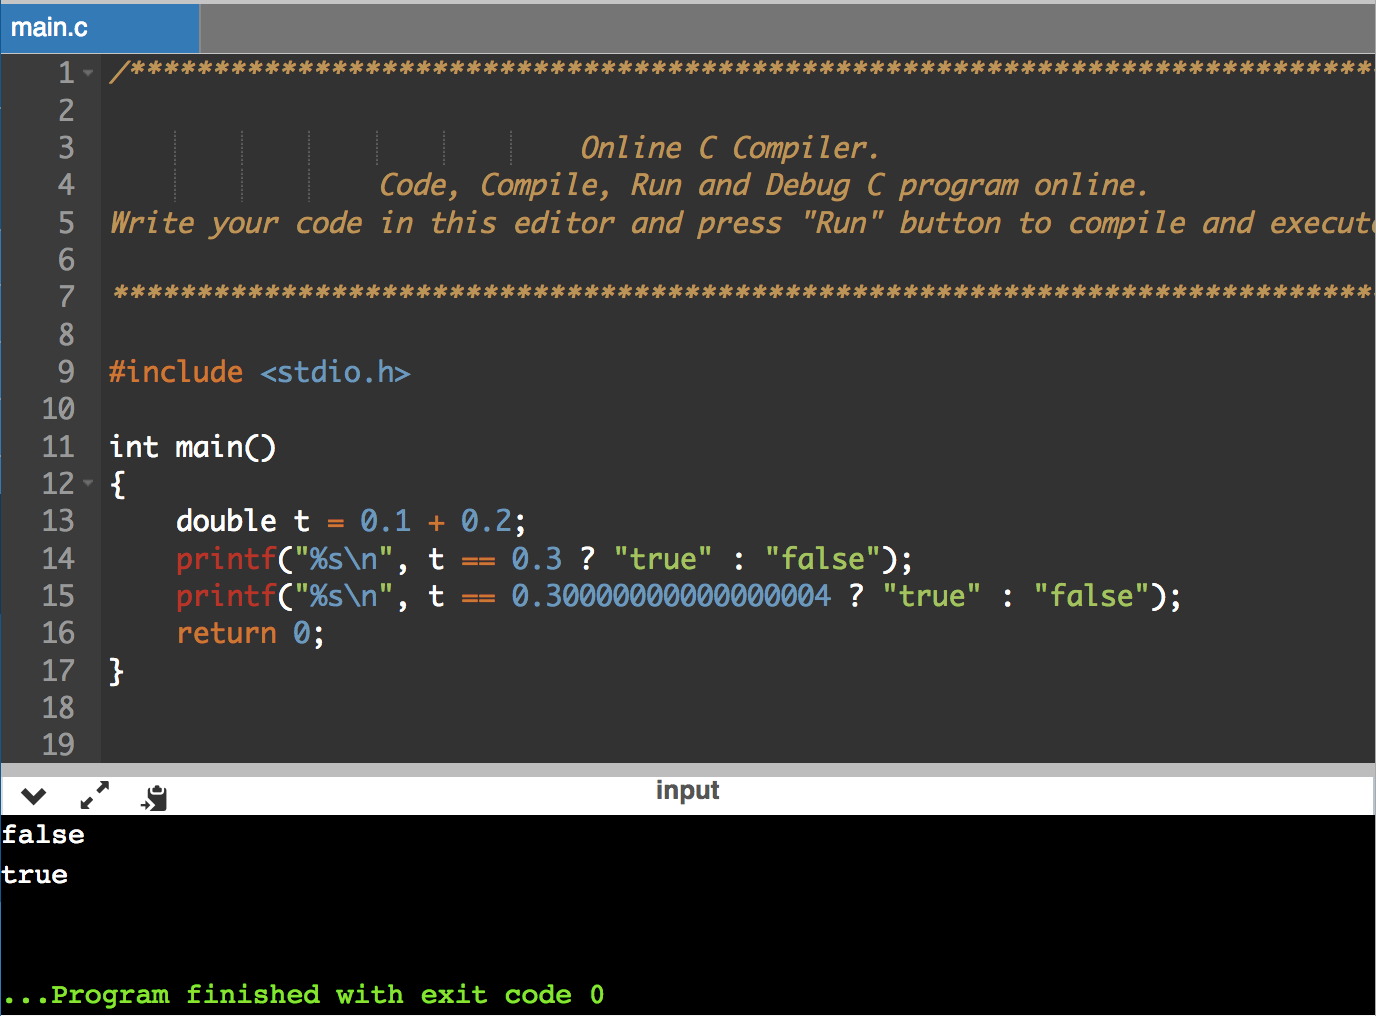Click on the int main() line
This screenshot has width=1376, height=1016.
pos(192,447)
